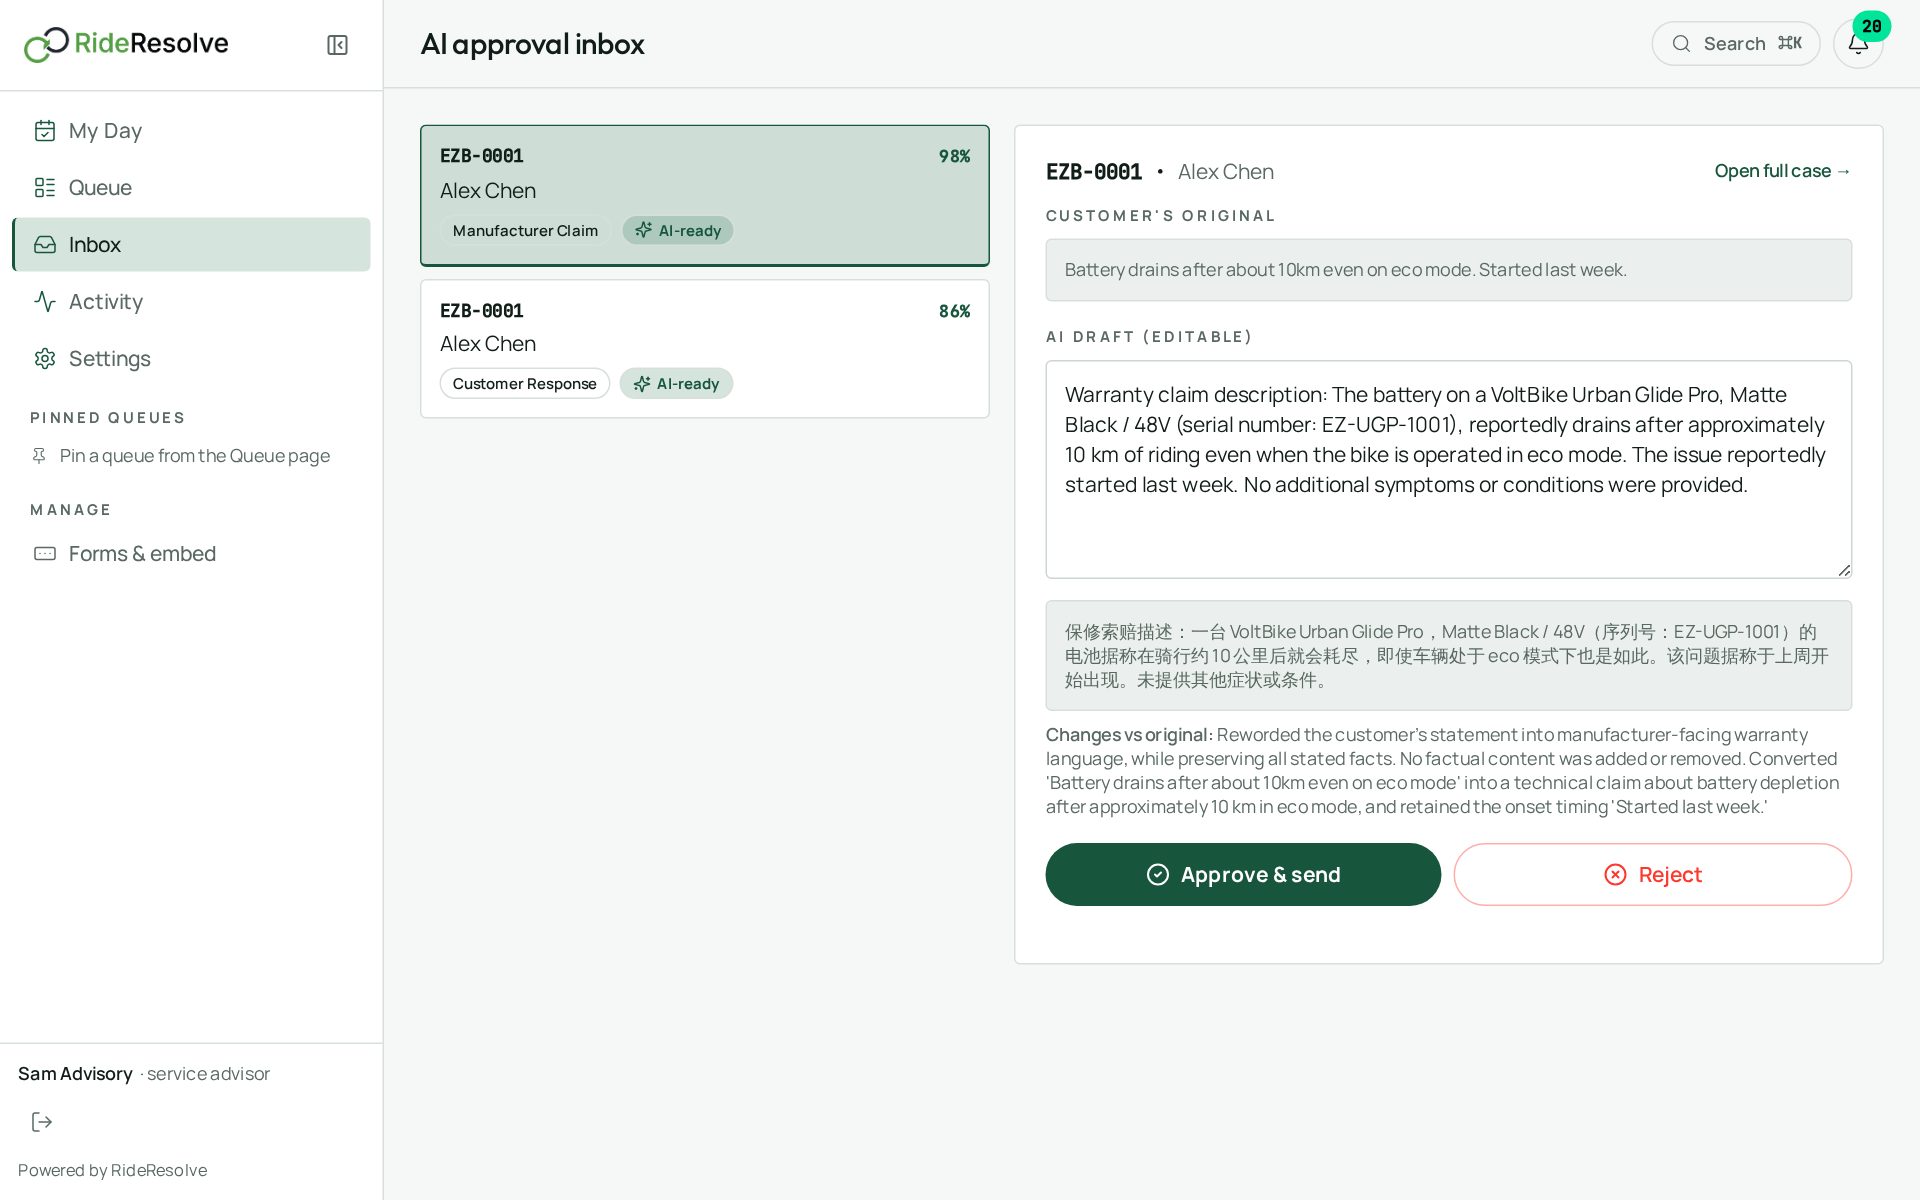Viewport: 1920px width, 1200px height.
Task: Select the Customer Response case card
Action: coord(705,349)
